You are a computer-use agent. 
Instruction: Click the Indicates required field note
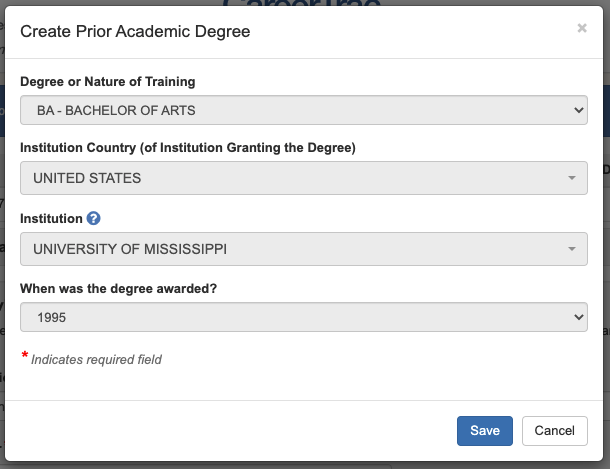(x=96, y=359)
